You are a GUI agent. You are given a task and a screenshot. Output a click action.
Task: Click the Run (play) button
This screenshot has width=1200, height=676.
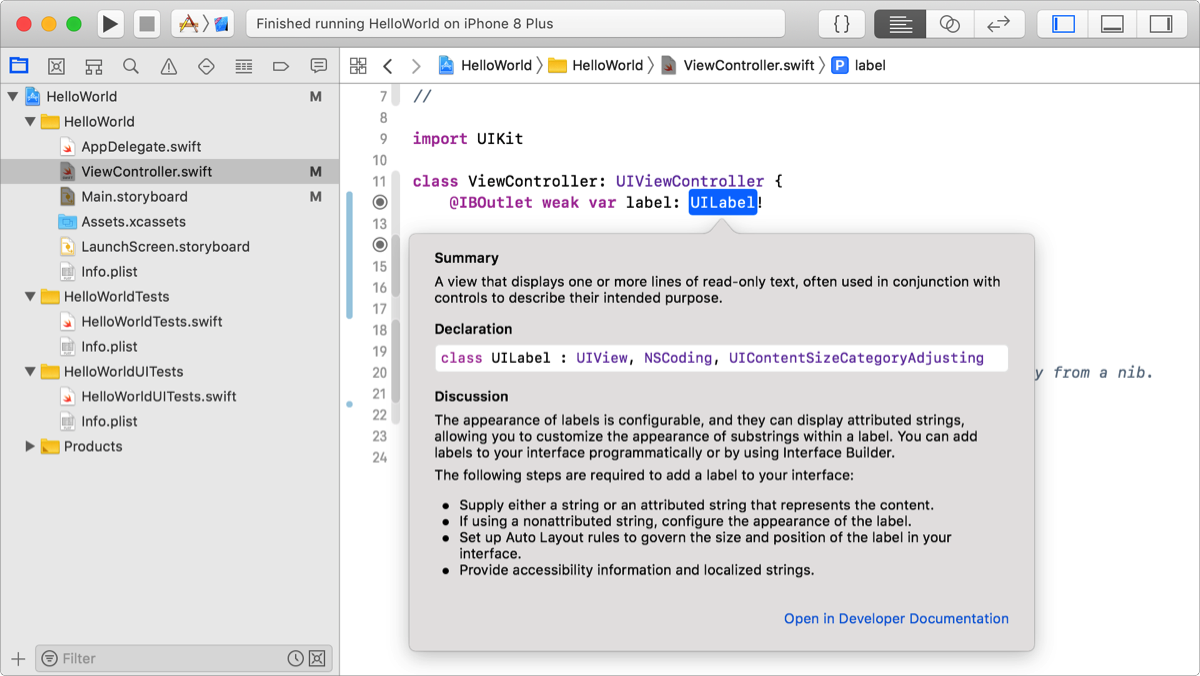pos(110,24)
